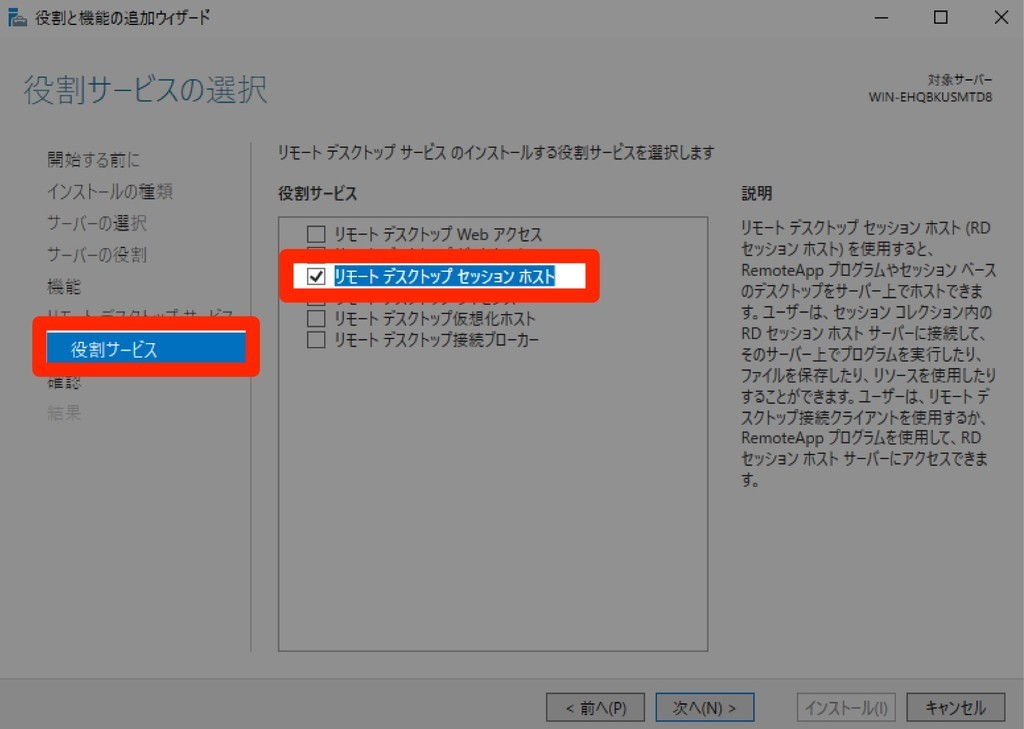Click the 役割サービス list heading
The image size is (1024, 729).
point(317,193)
